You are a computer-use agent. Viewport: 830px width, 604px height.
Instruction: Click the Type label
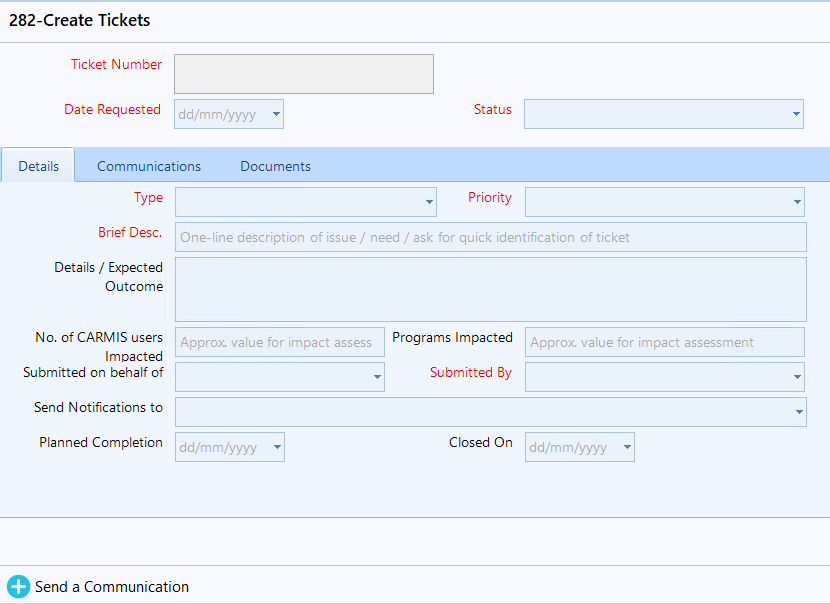point(148,197)
